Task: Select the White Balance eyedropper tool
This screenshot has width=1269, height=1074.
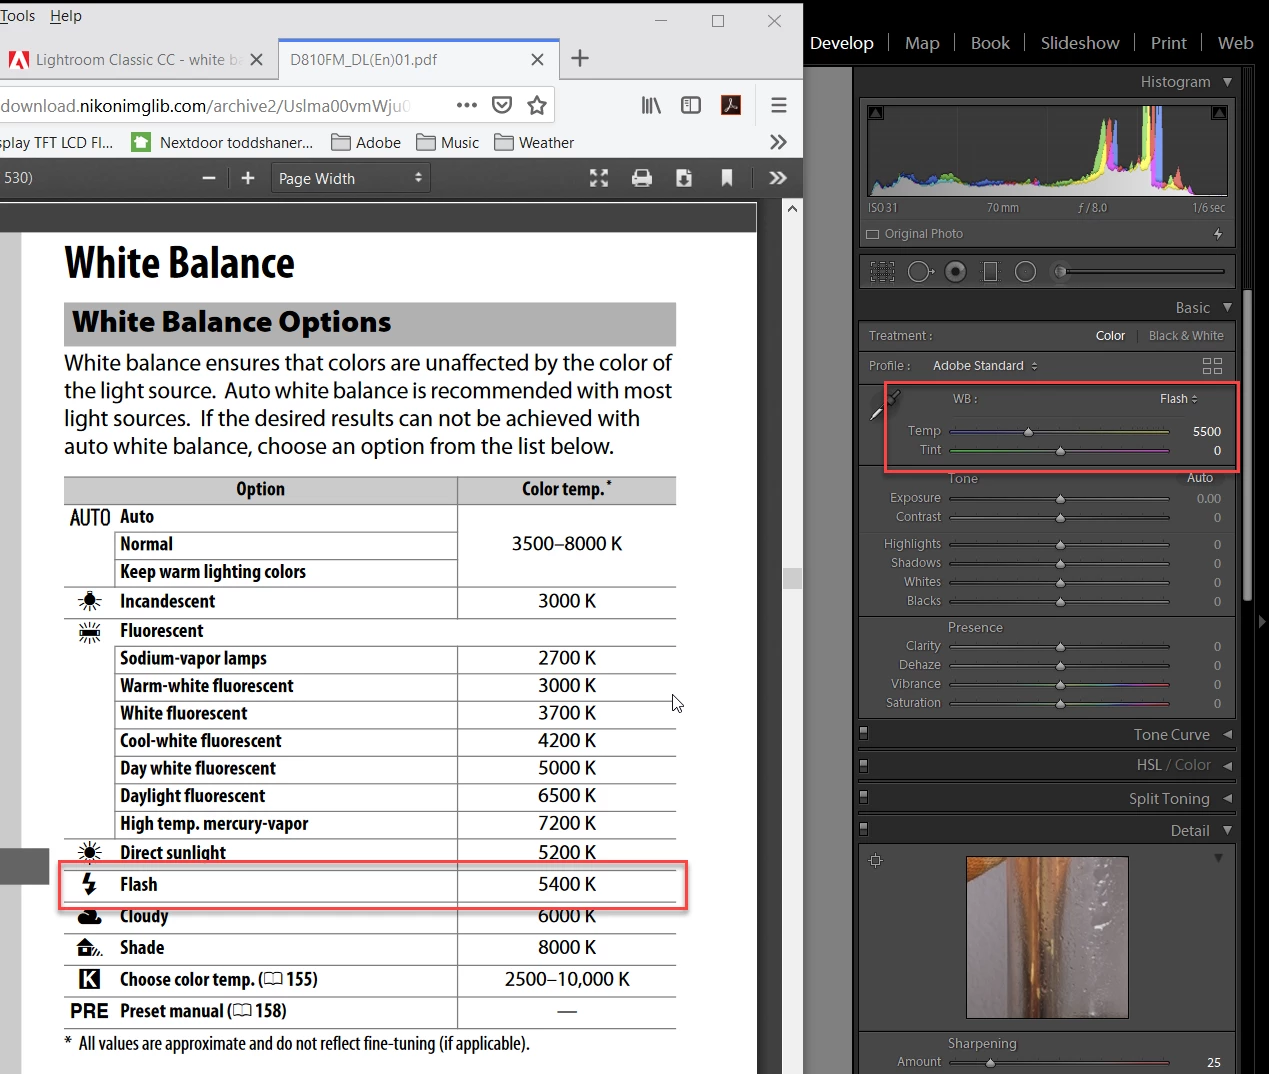Action: click(884, 404)
